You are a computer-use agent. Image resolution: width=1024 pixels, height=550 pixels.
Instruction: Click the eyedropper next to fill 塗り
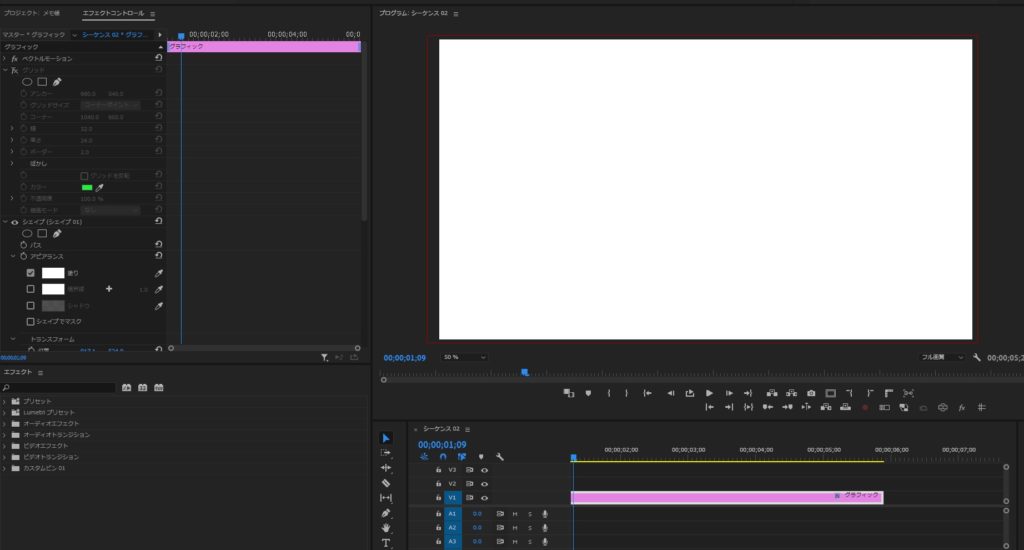pos(159,273)
